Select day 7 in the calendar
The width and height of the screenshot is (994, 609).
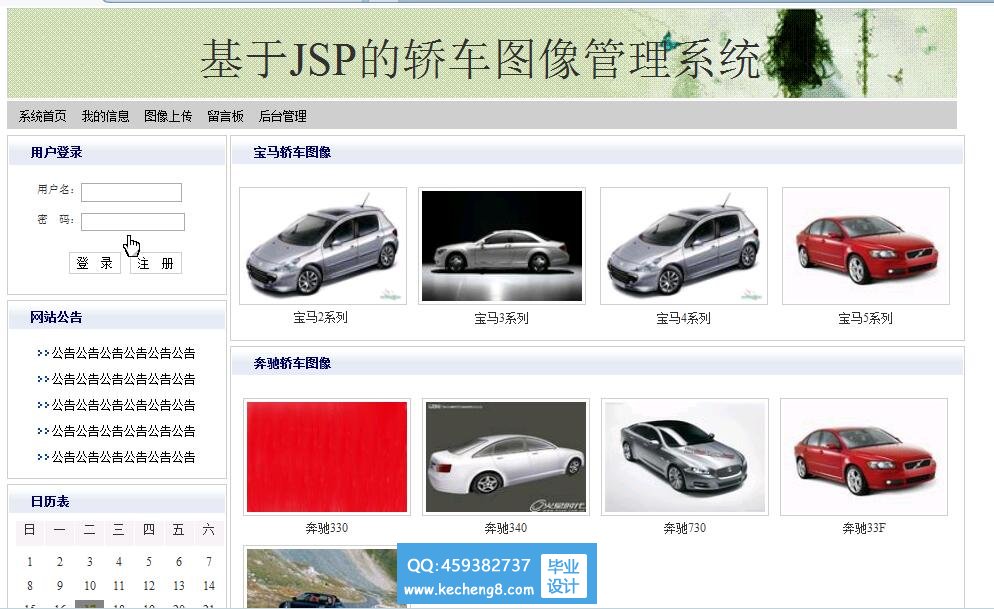tap(209, 561)
